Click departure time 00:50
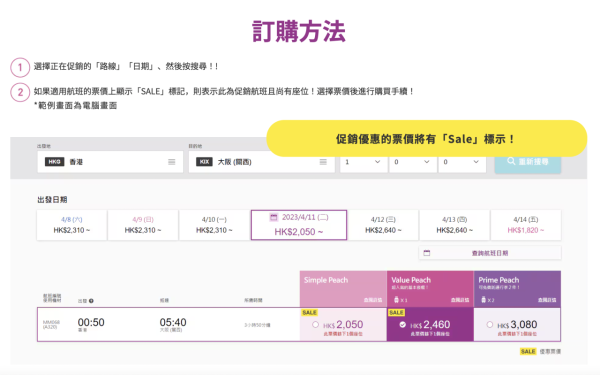The image size is (600, 375). click(x=91, y=322)
